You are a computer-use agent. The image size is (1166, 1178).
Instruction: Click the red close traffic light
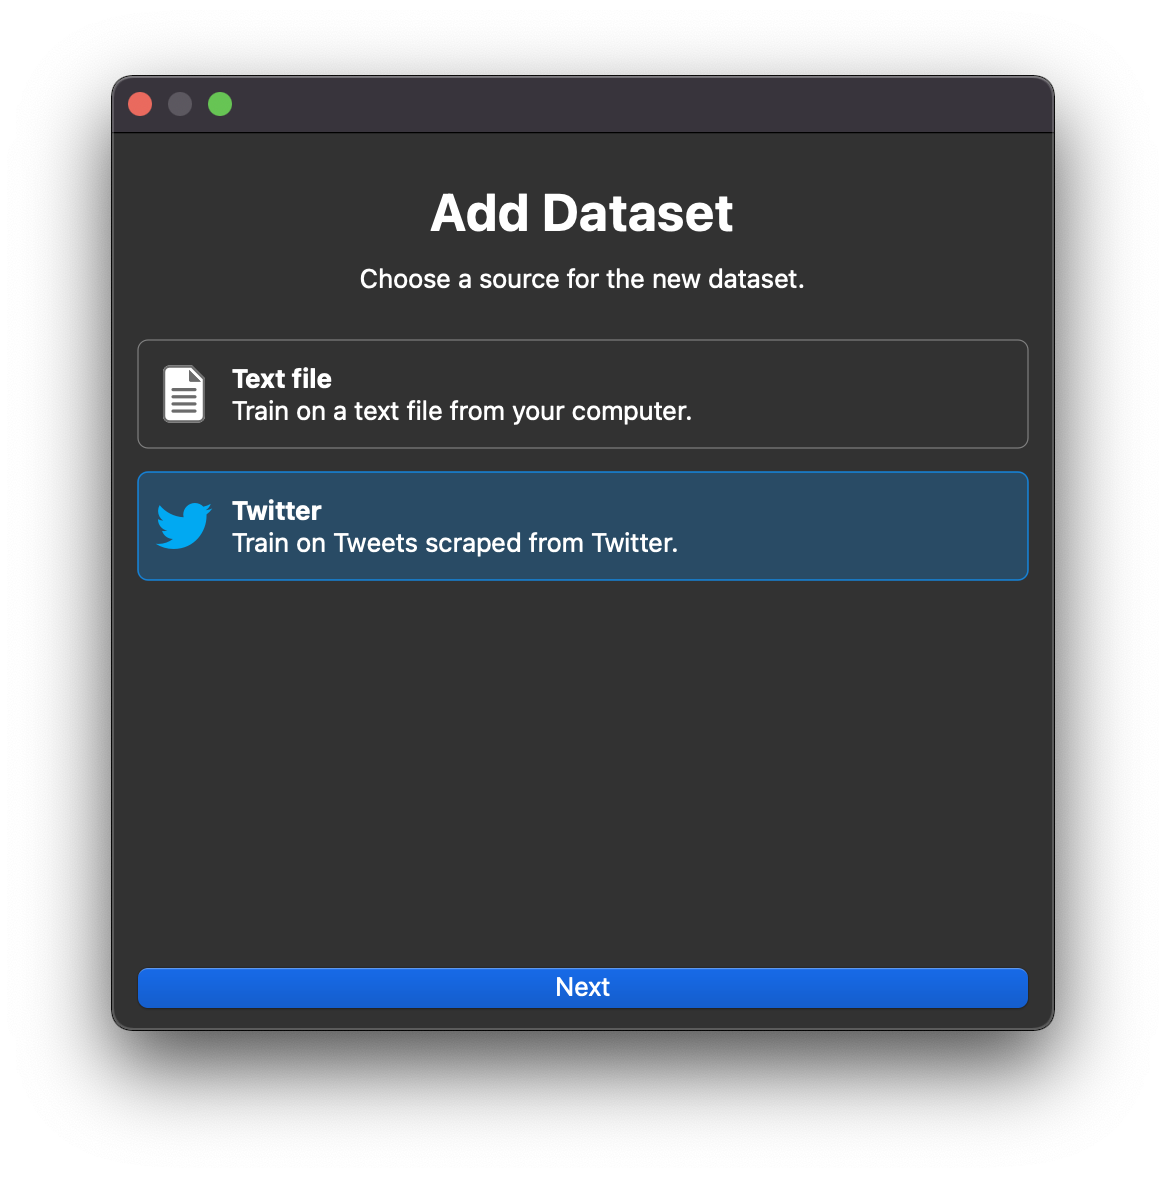pos(140,103)
